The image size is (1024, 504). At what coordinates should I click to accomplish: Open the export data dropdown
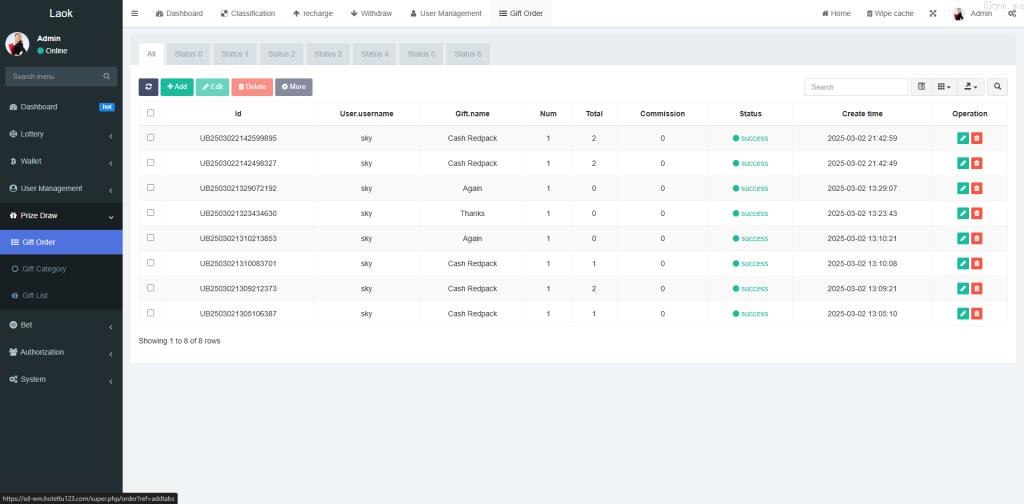click(x=970, y=87)
